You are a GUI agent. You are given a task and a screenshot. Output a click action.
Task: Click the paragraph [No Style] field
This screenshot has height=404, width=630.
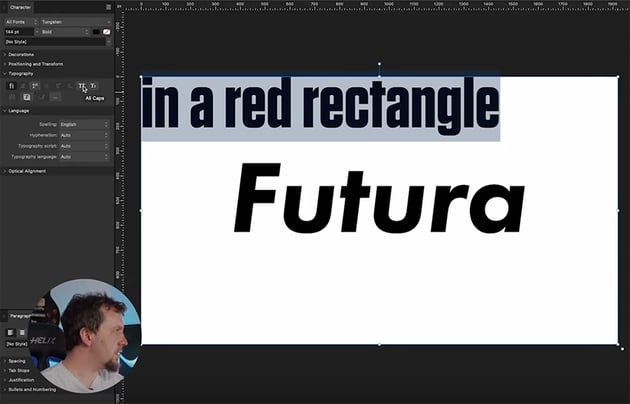(x=17, y=344)
